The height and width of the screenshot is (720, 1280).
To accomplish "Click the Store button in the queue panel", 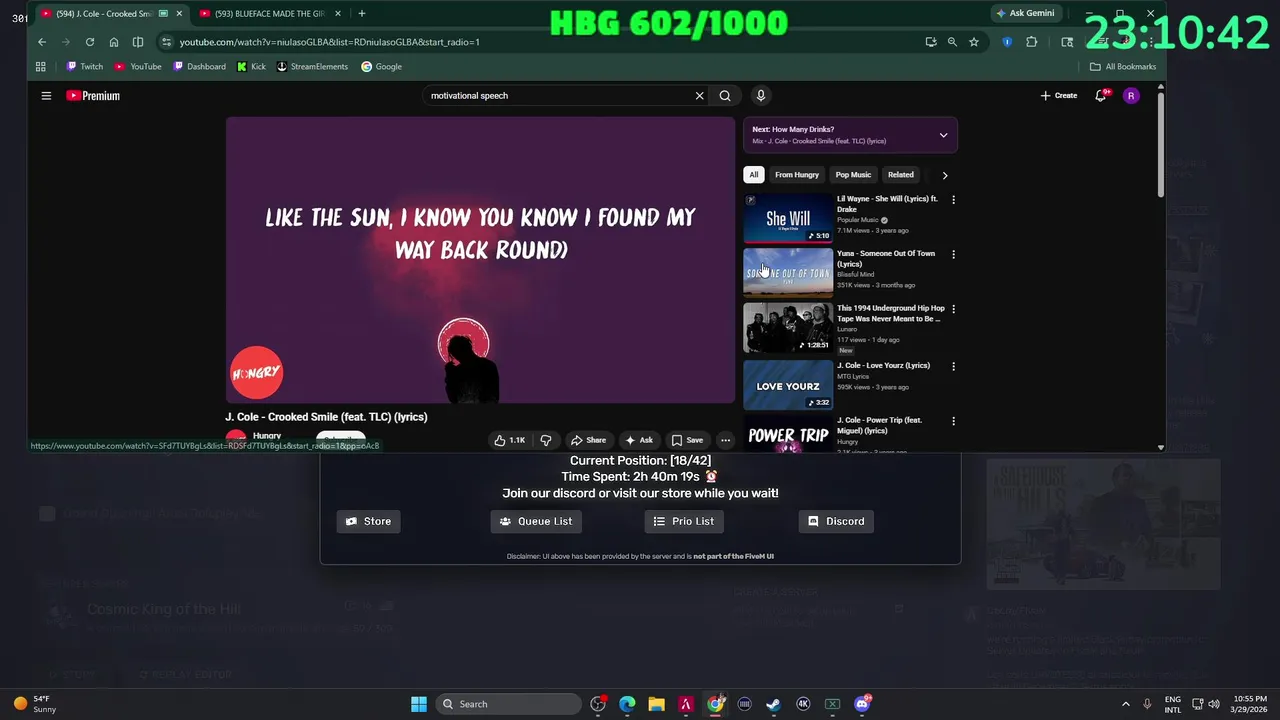I will pos(368,521).
